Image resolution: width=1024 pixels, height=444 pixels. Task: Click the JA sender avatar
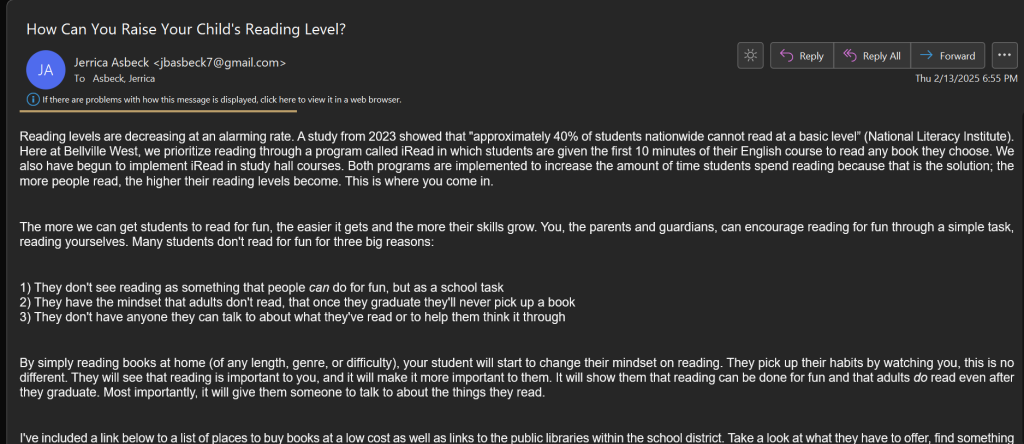(46, 70)
